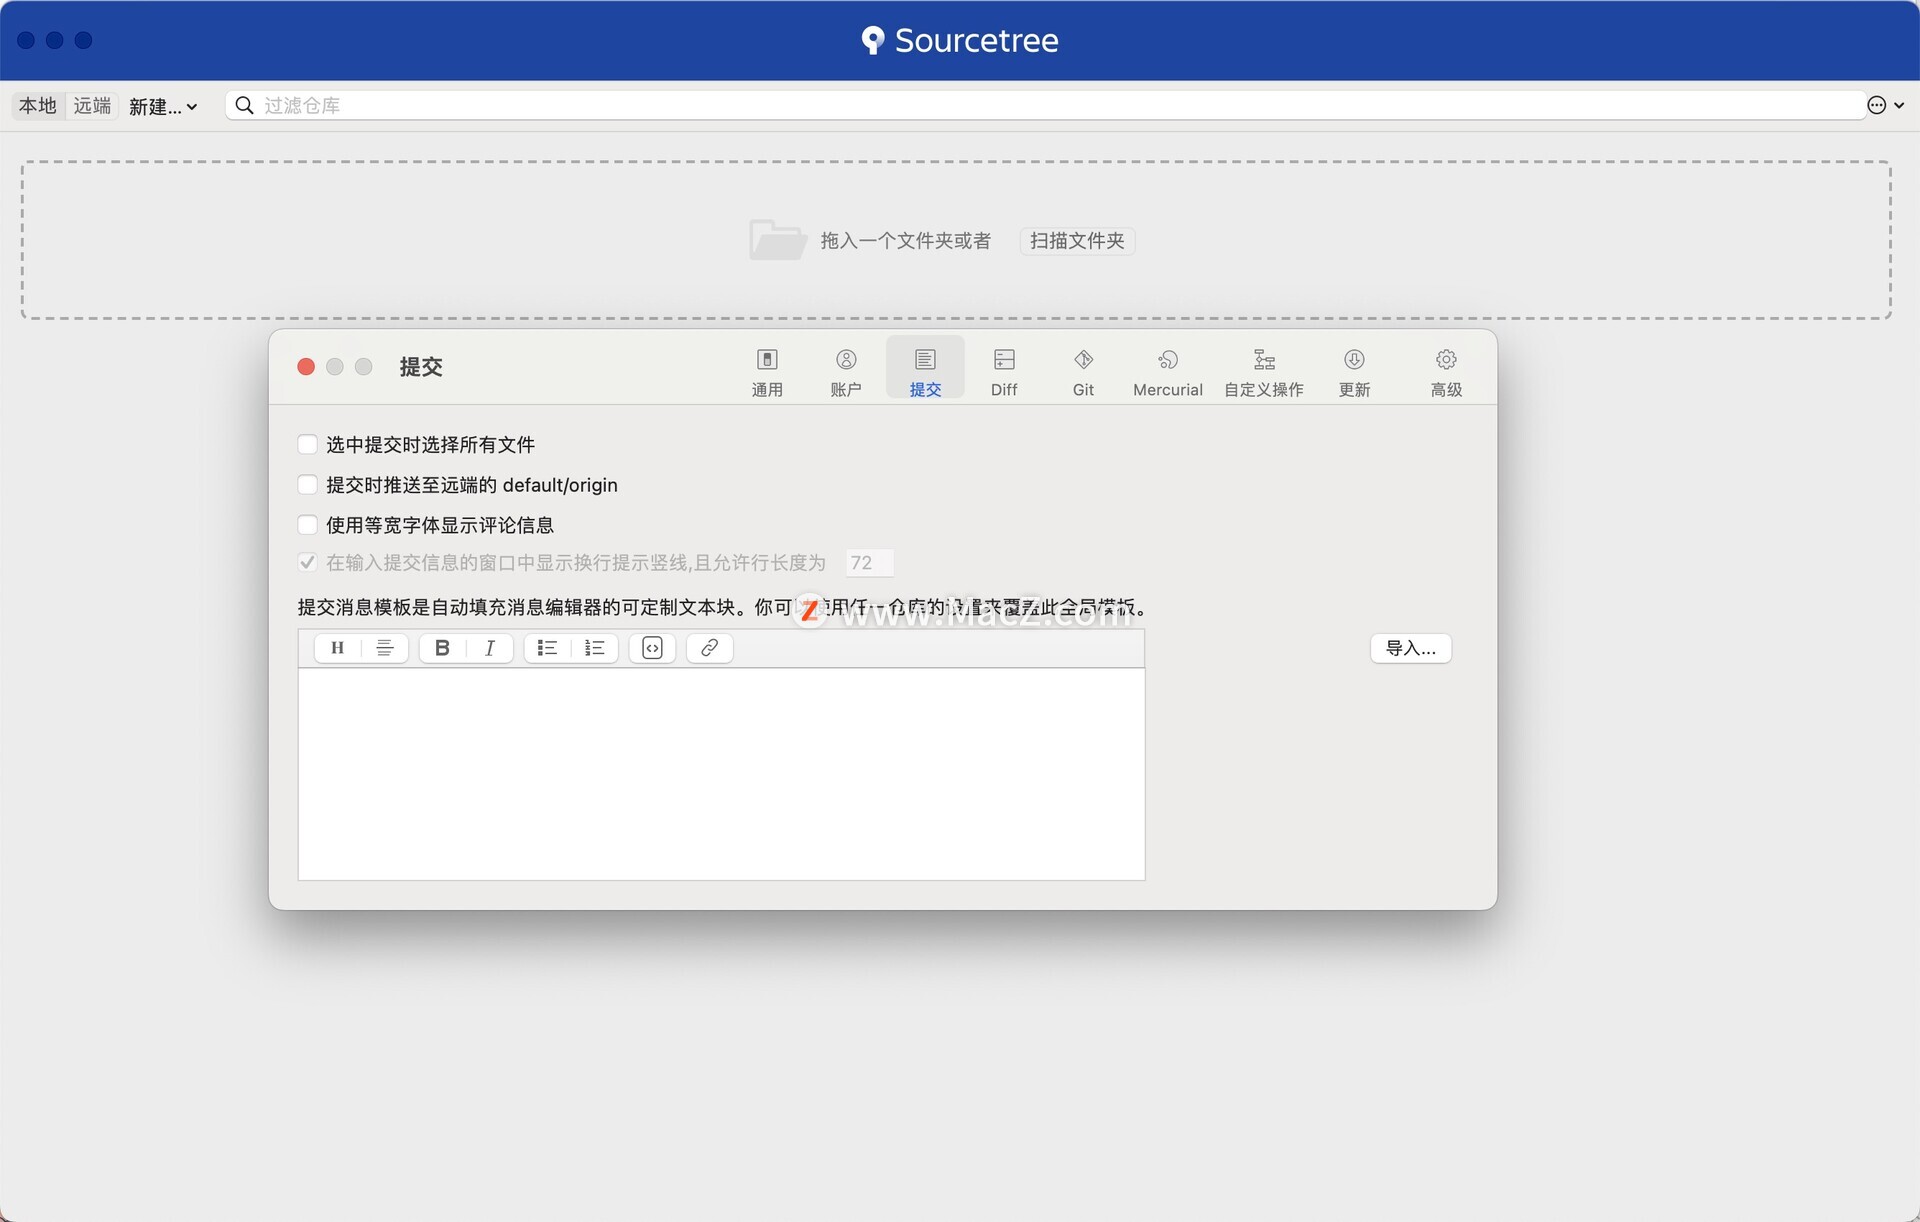Insert a hyperlink in template editor
This screenshot has height=1222, width=1920.
709,648
